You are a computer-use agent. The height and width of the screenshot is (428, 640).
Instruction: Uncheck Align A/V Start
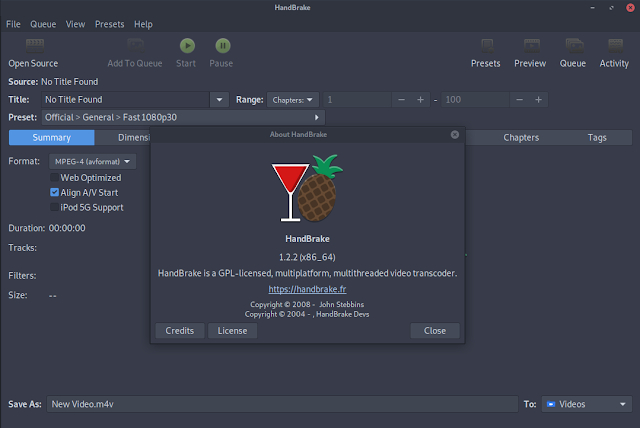54,192
